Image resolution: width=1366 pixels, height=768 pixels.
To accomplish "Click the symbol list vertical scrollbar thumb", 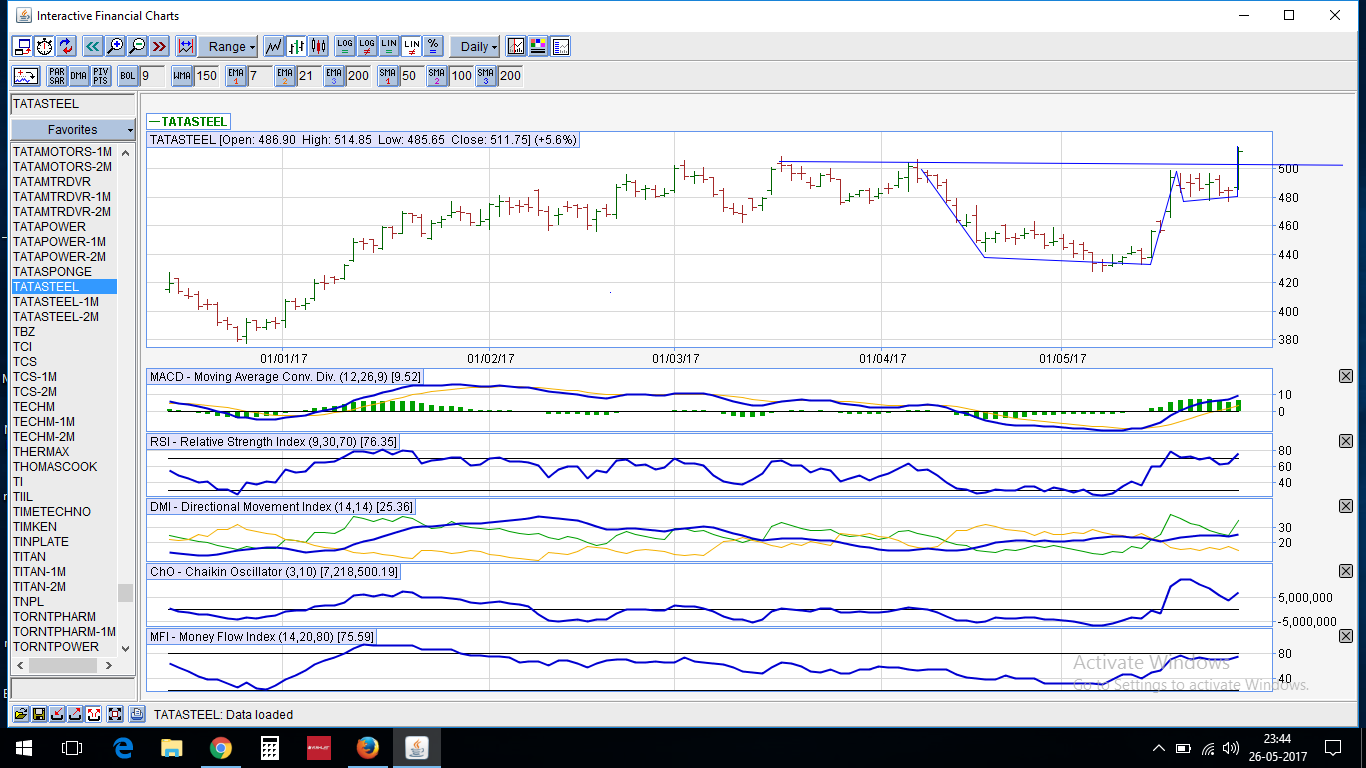I will tap(125, 593).
